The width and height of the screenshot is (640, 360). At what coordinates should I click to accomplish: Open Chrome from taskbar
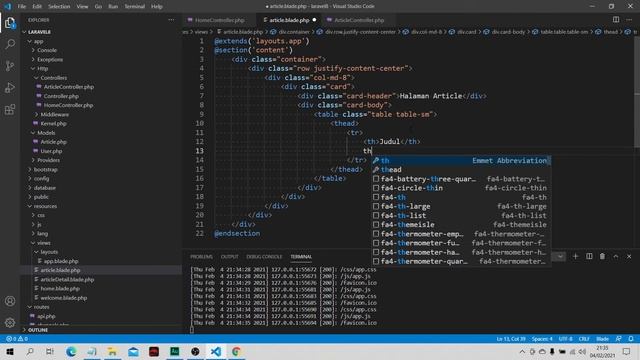(236, 351)
